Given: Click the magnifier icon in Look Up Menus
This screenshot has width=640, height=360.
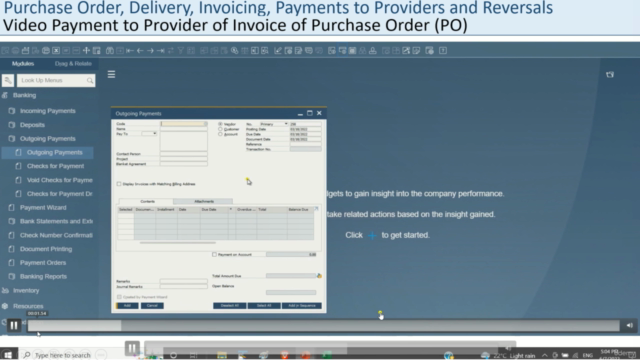Looking at the screenshot, I should [x=90, y=80].
